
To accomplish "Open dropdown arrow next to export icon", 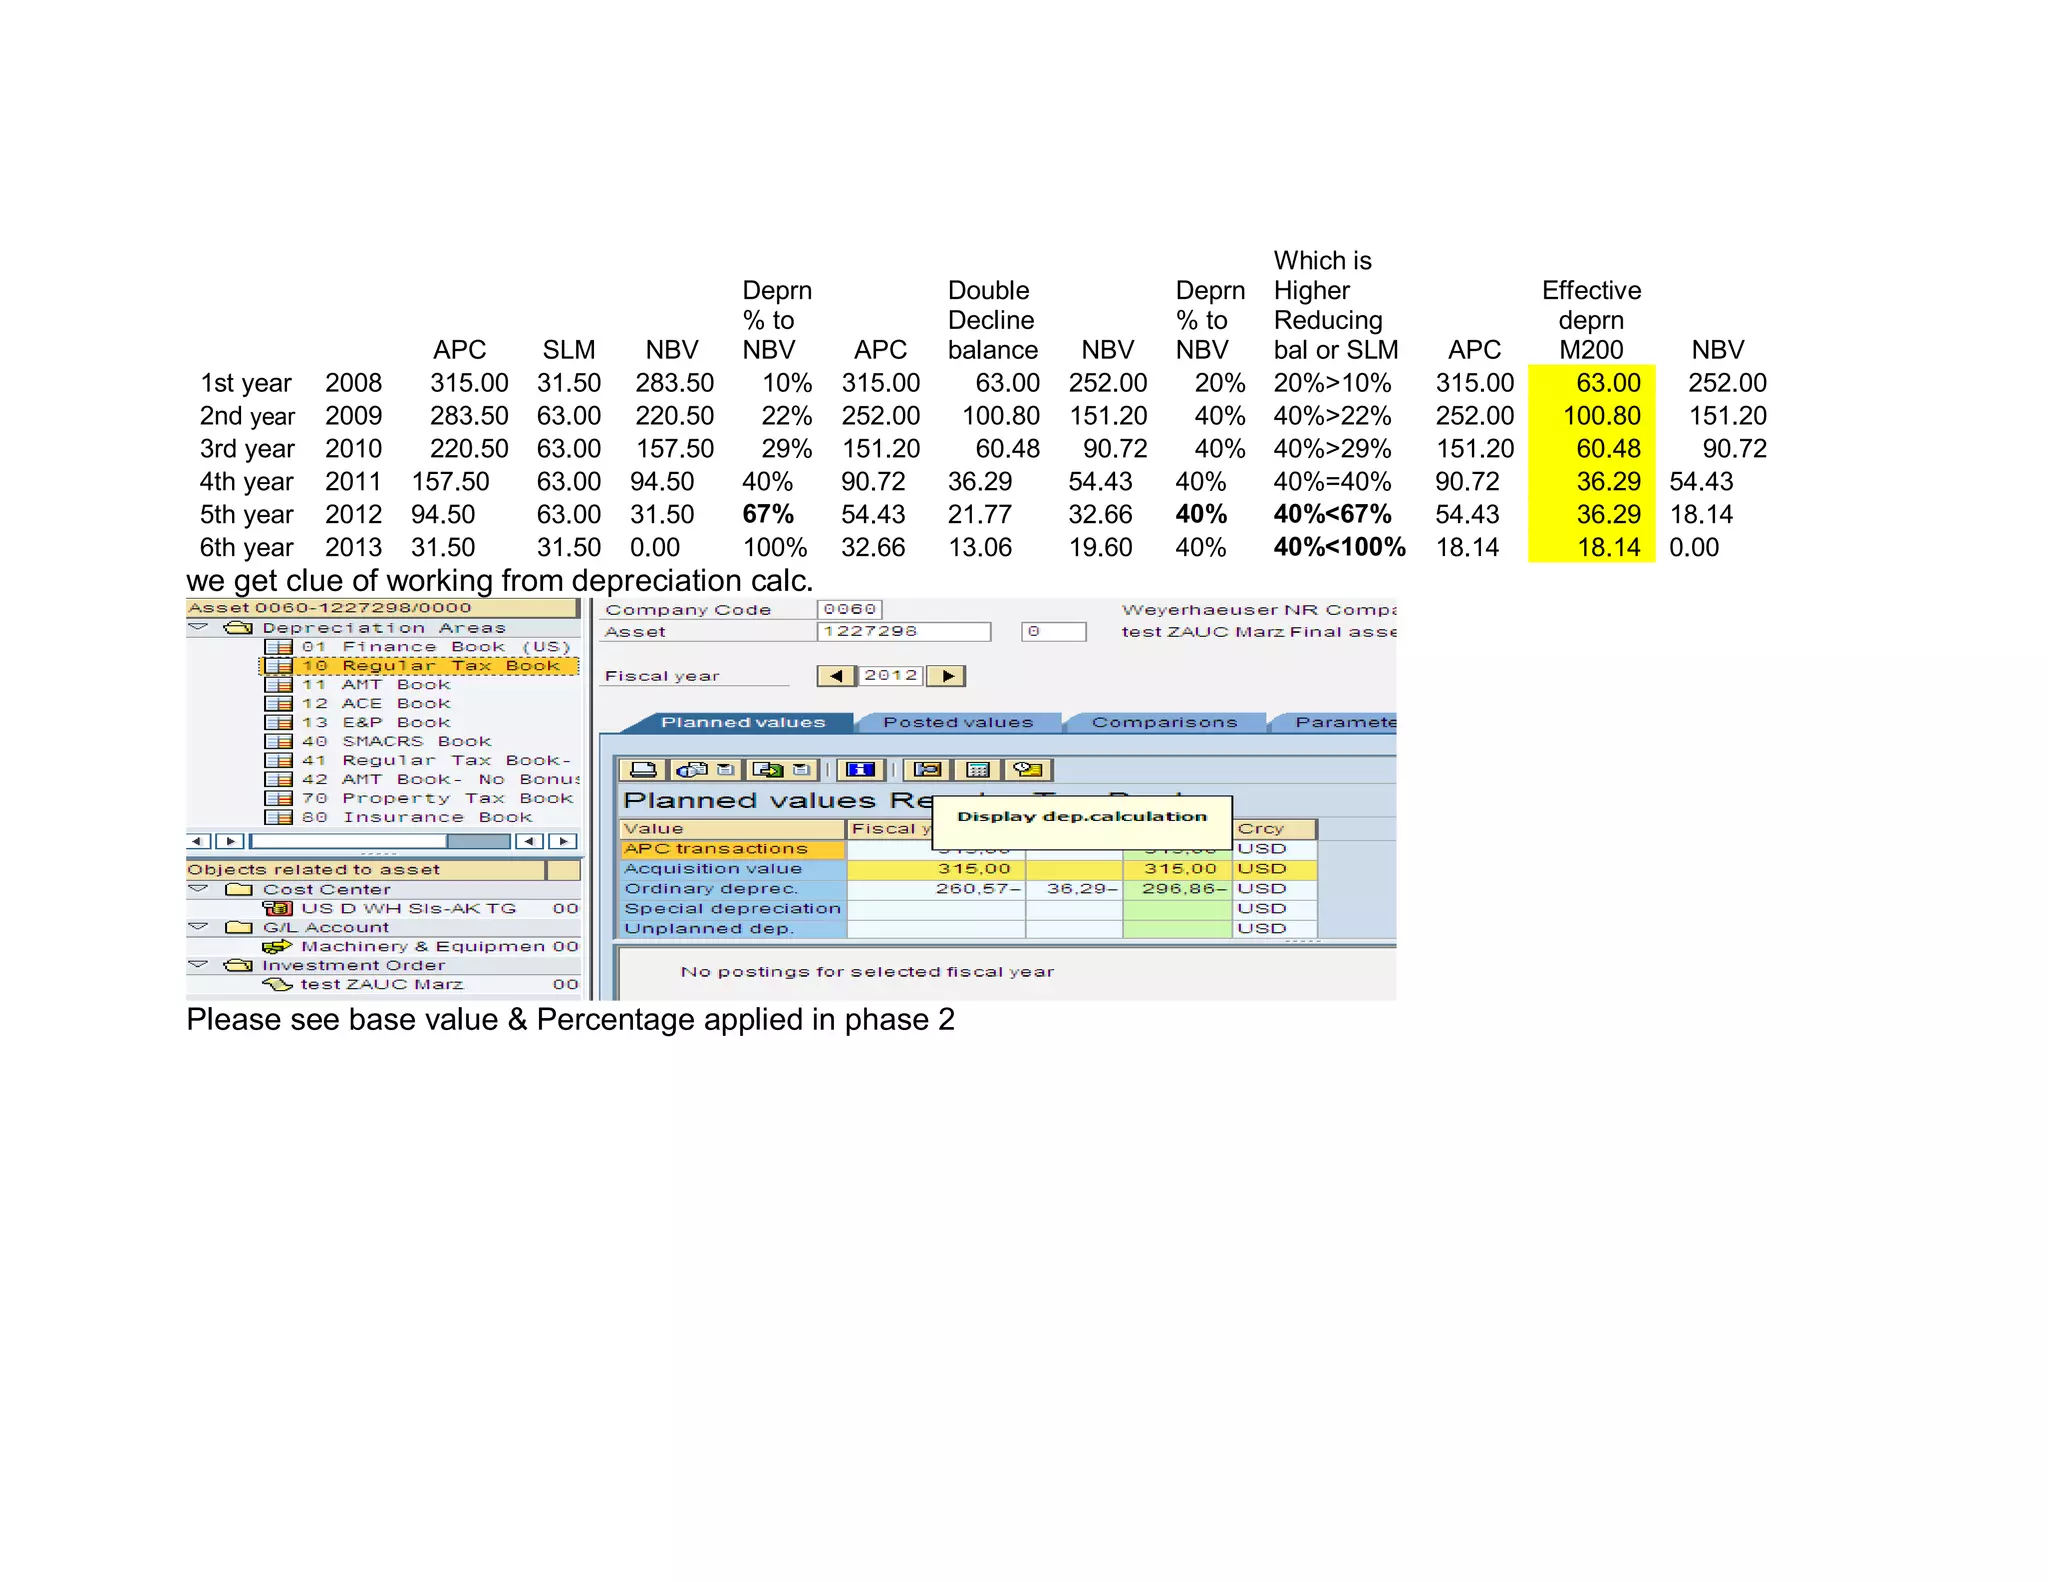I will click(802, 769).
